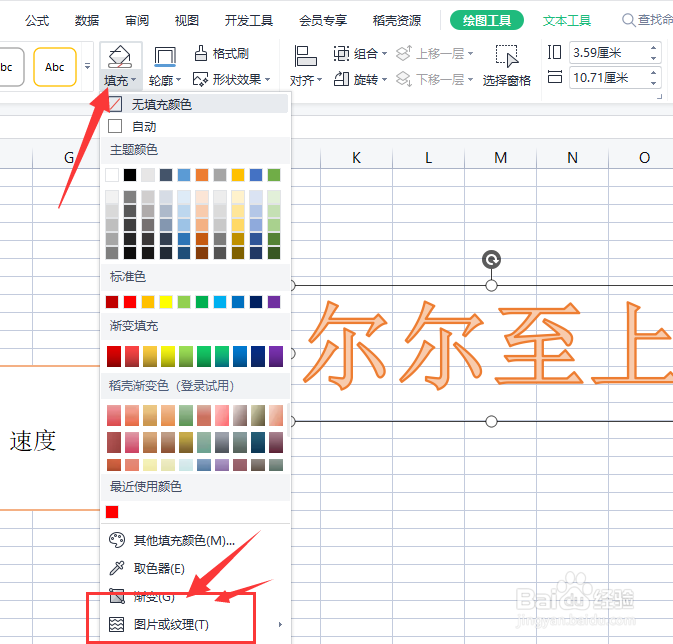Click the size dialog launcher icon
Image resolution: width=673 pixels, height=644 pixels.
point(660,97)
